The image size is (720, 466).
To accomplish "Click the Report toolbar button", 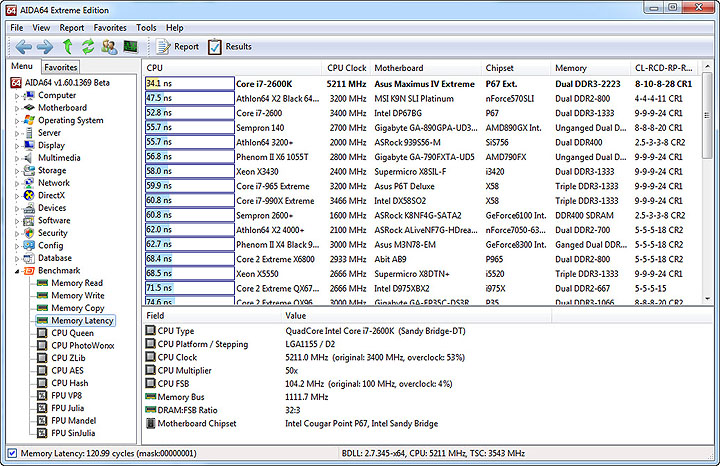I will 177,46.
